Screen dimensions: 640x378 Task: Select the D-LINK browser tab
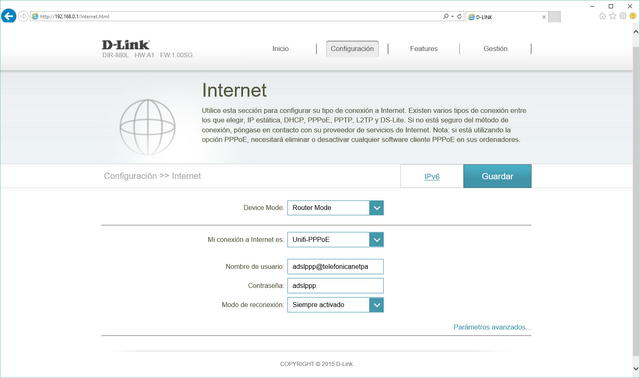coord(506,17)
